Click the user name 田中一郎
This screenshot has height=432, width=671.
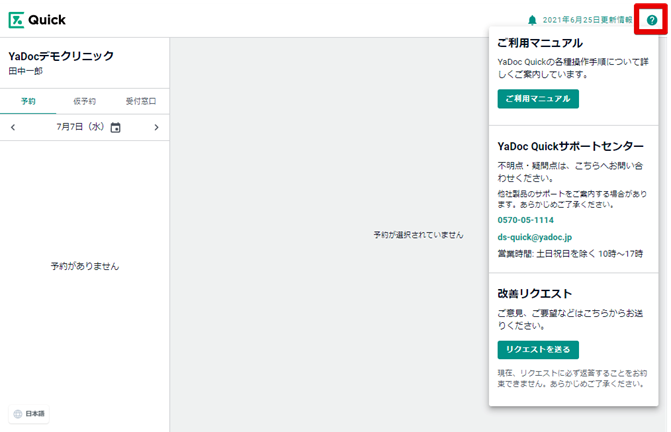29,71
